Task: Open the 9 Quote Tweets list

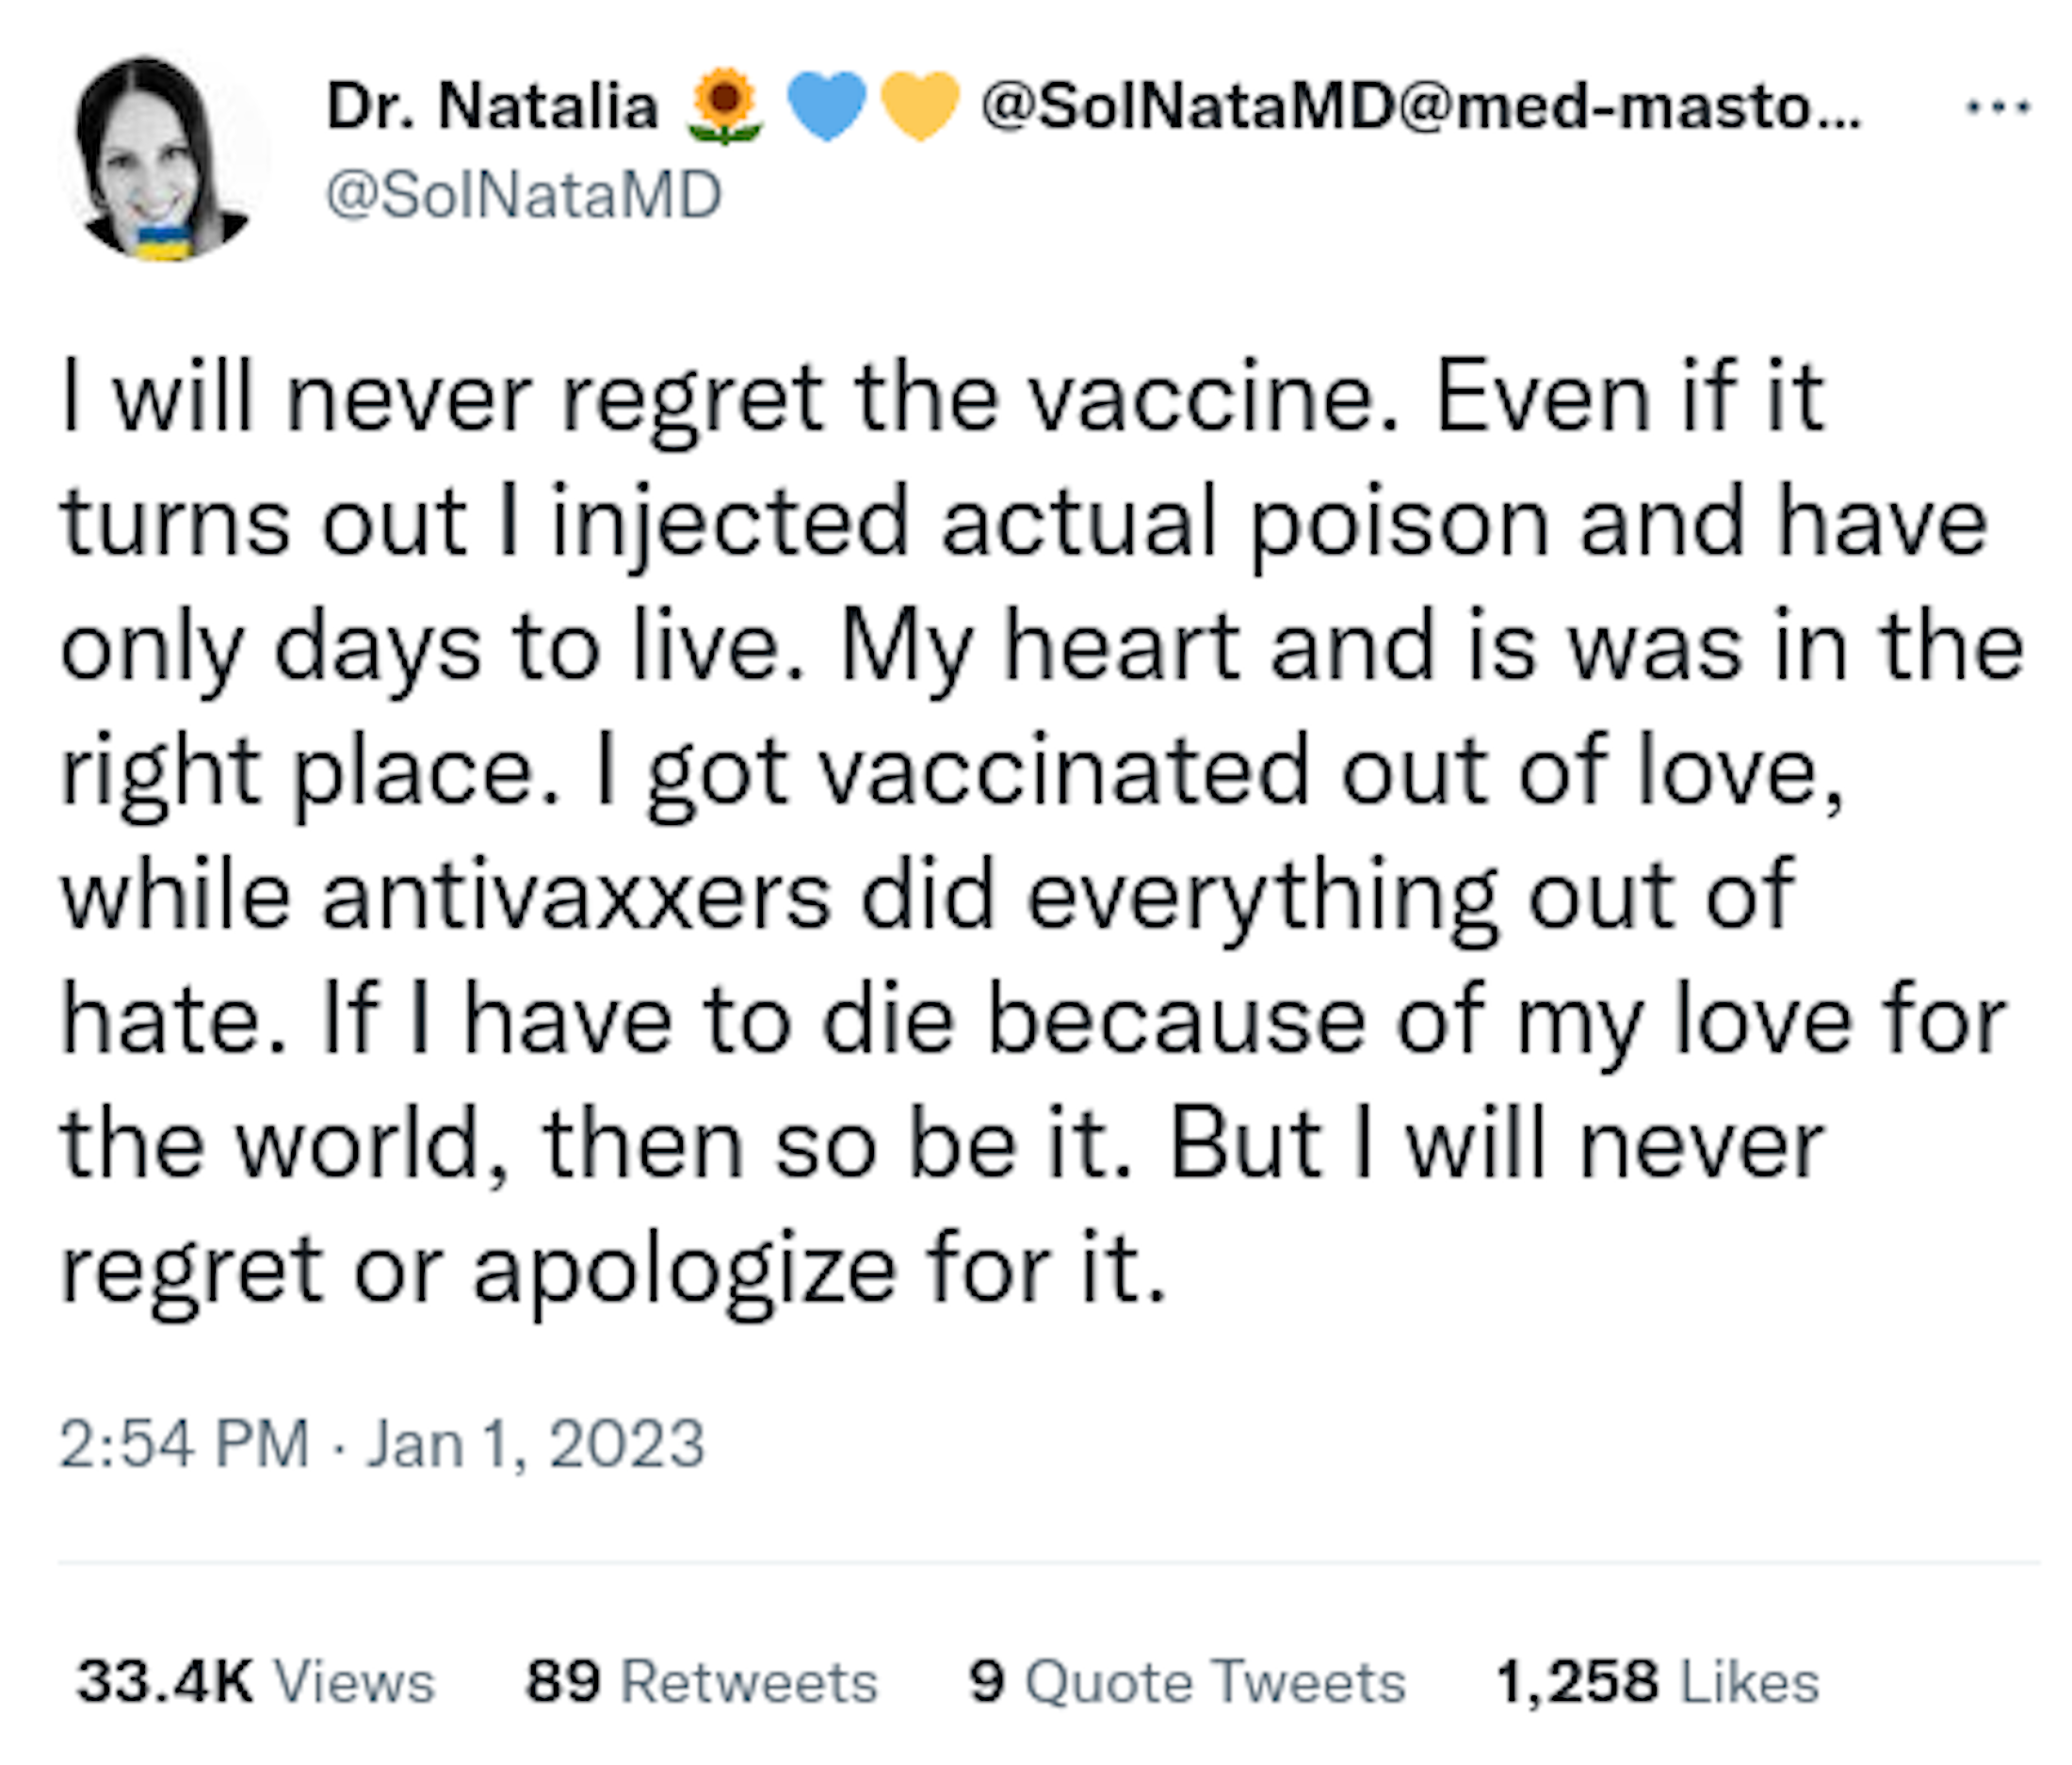Action: [1187, 1682]
